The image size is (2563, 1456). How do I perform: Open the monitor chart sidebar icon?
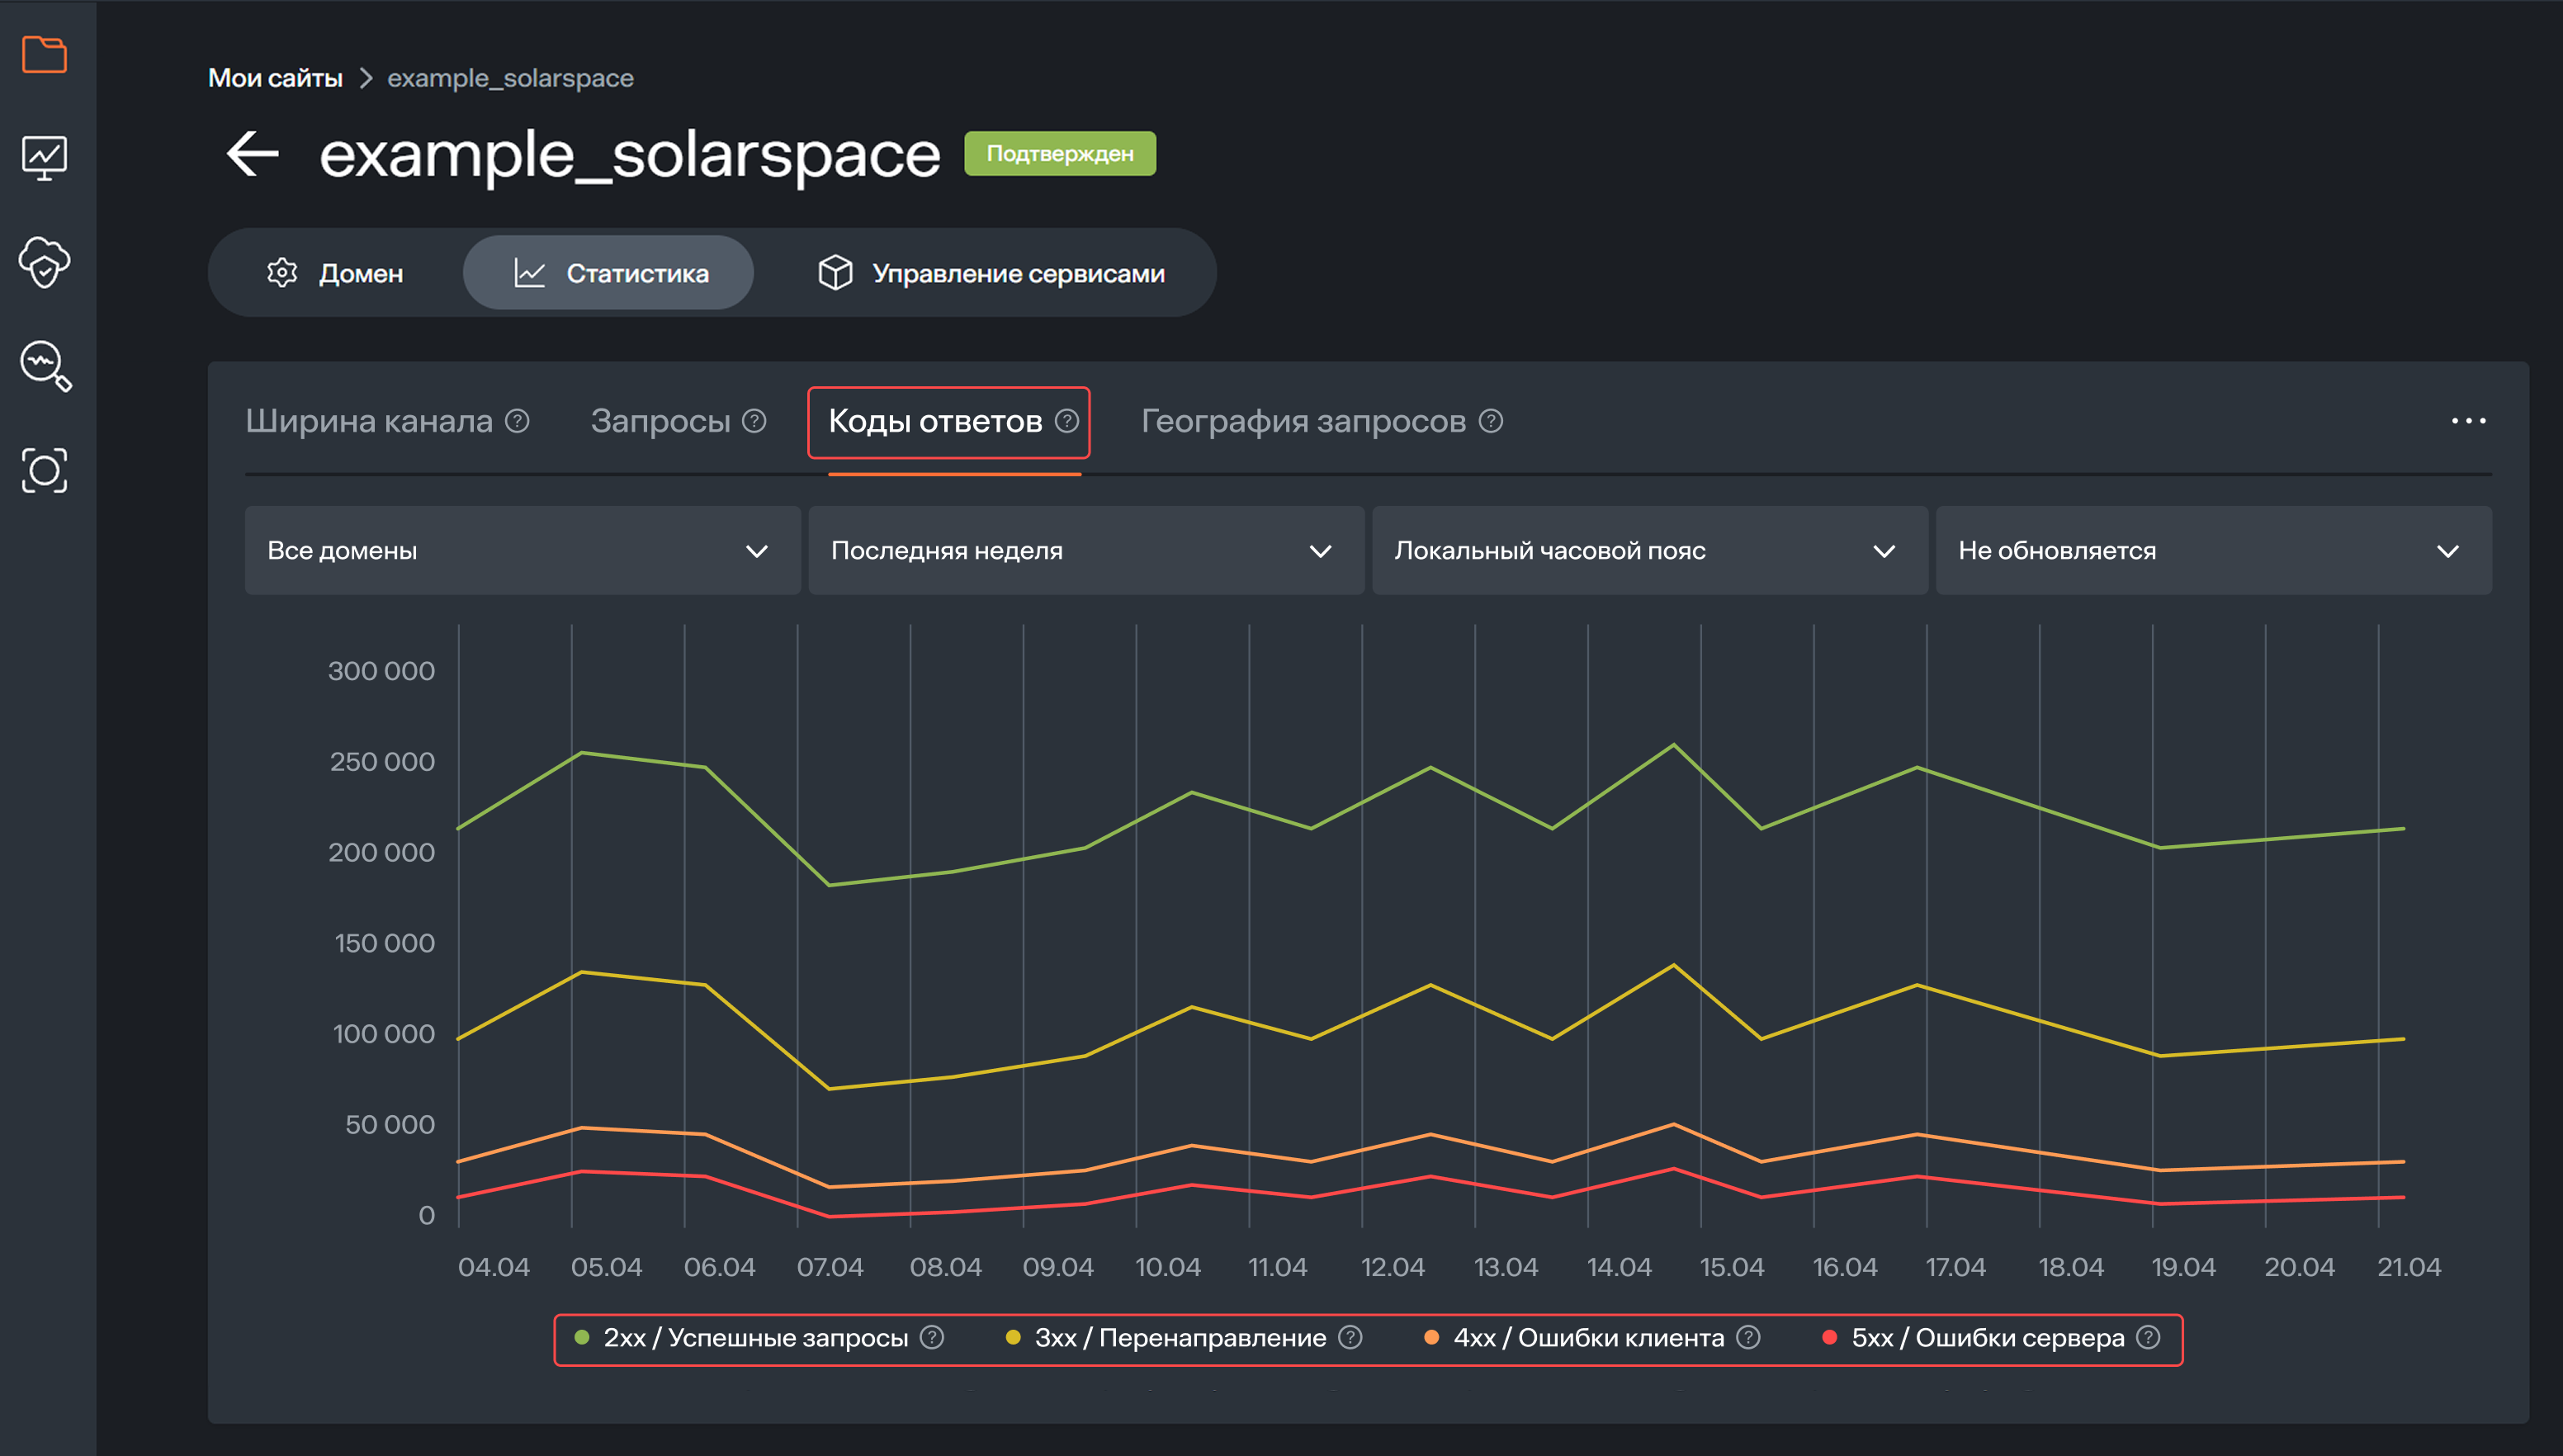(44, 158)
